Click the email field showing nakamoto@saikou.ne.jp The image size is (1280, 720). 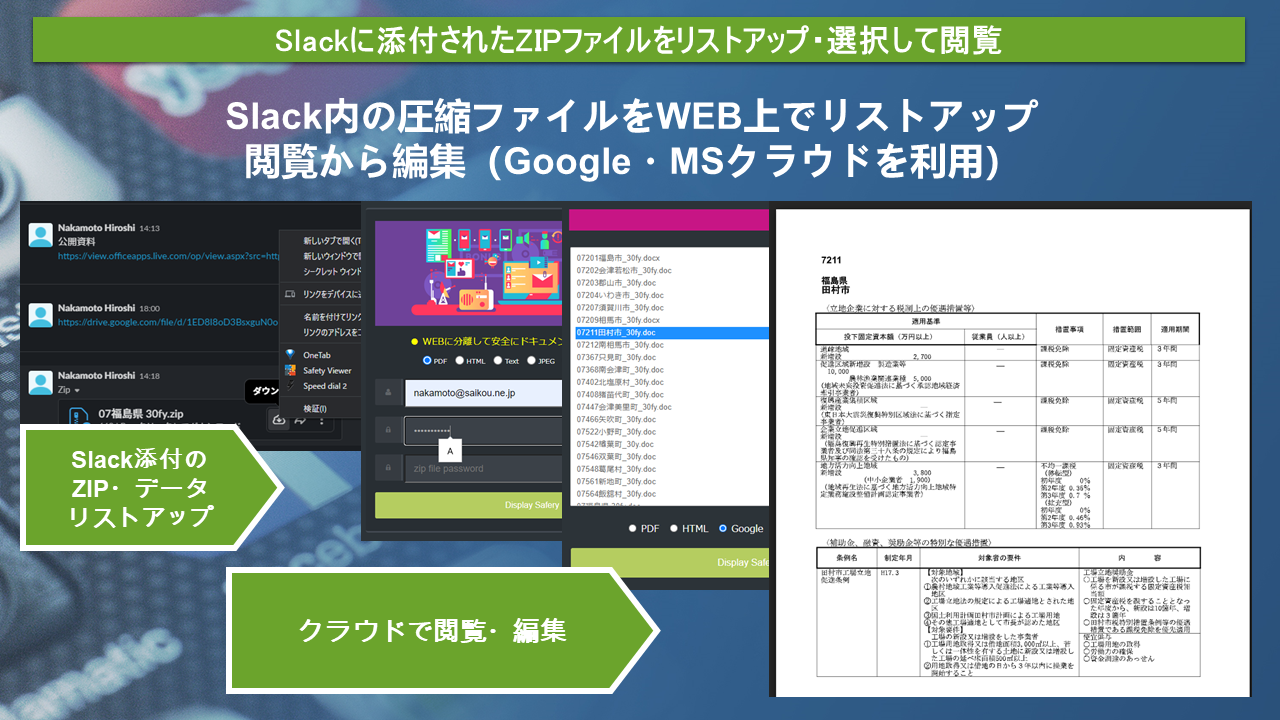(x=482, y=394)
